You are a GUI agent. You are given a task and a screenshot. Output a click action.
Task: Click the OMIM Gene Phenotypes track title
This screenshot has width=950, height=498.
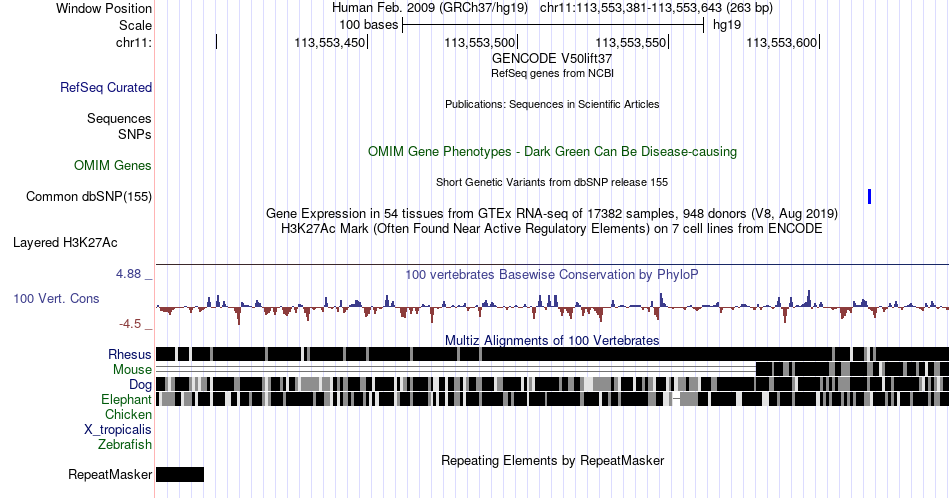pos(552,151)
